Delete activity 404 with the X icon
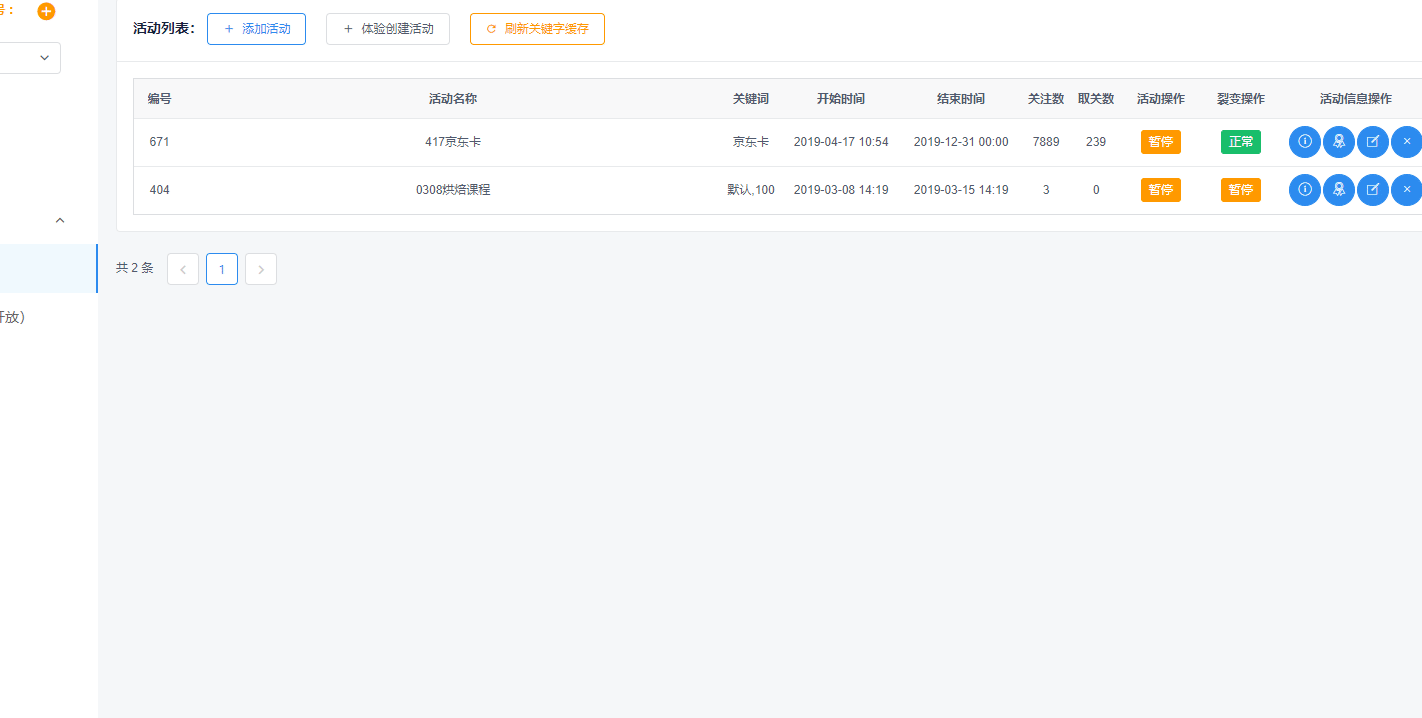This screenshot has height=718, width=1422. click(1406, 190)
